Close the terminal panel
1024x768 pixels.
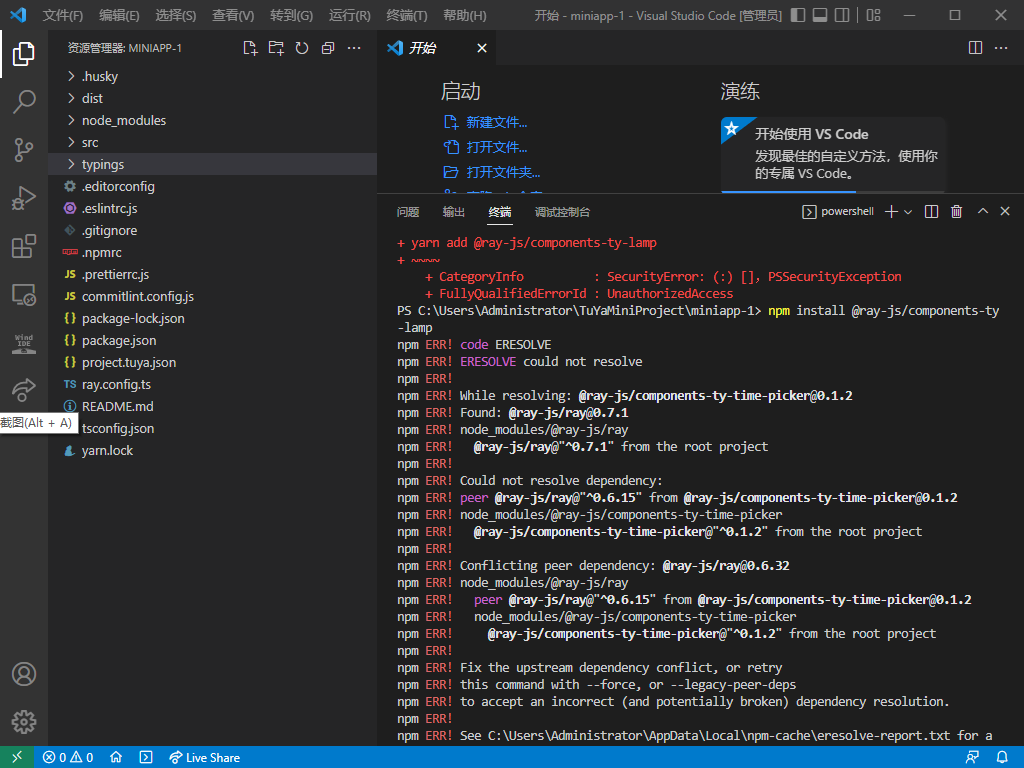click(x=1005, y=212)
